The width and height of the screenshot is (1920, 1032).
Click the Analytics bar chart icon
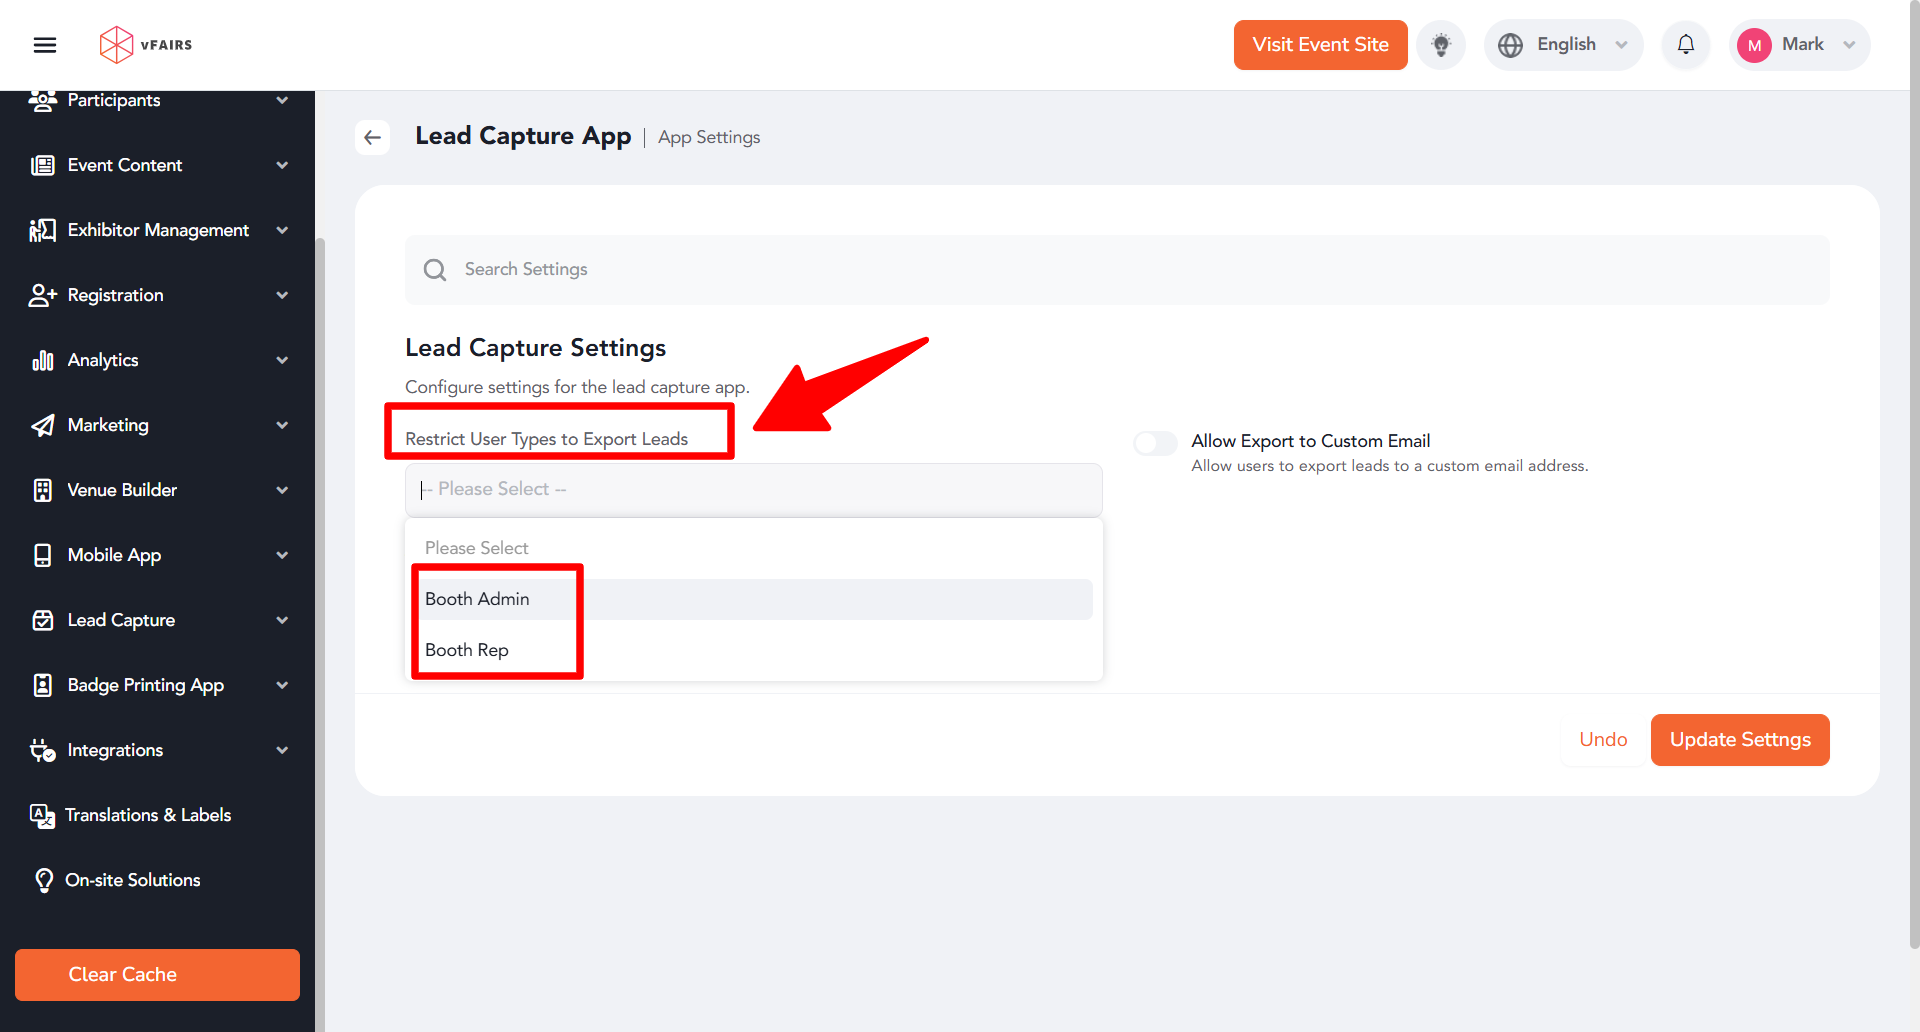42,360
